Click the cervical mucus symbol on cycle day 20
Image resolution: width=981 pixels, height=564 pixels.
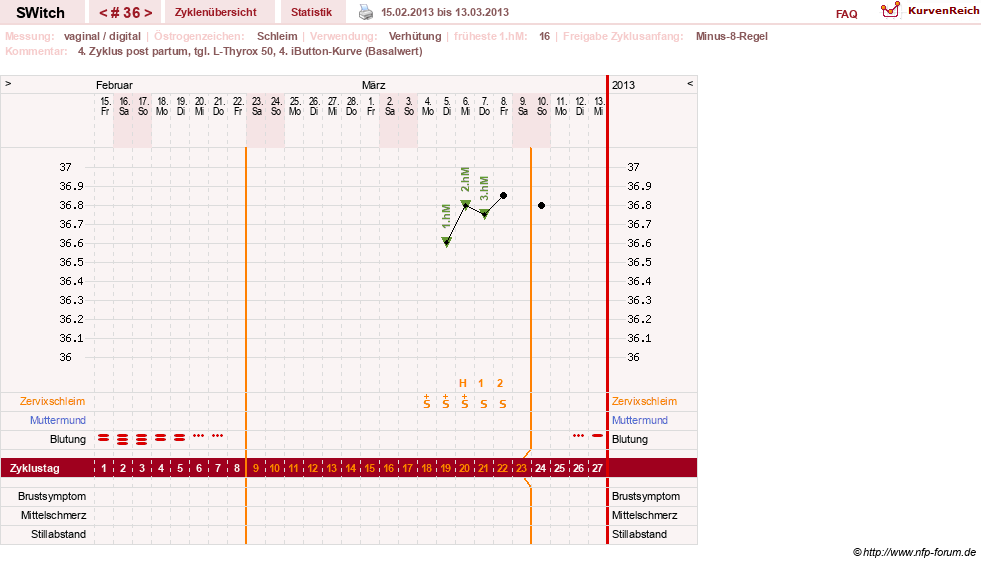(x=465, y=402)
